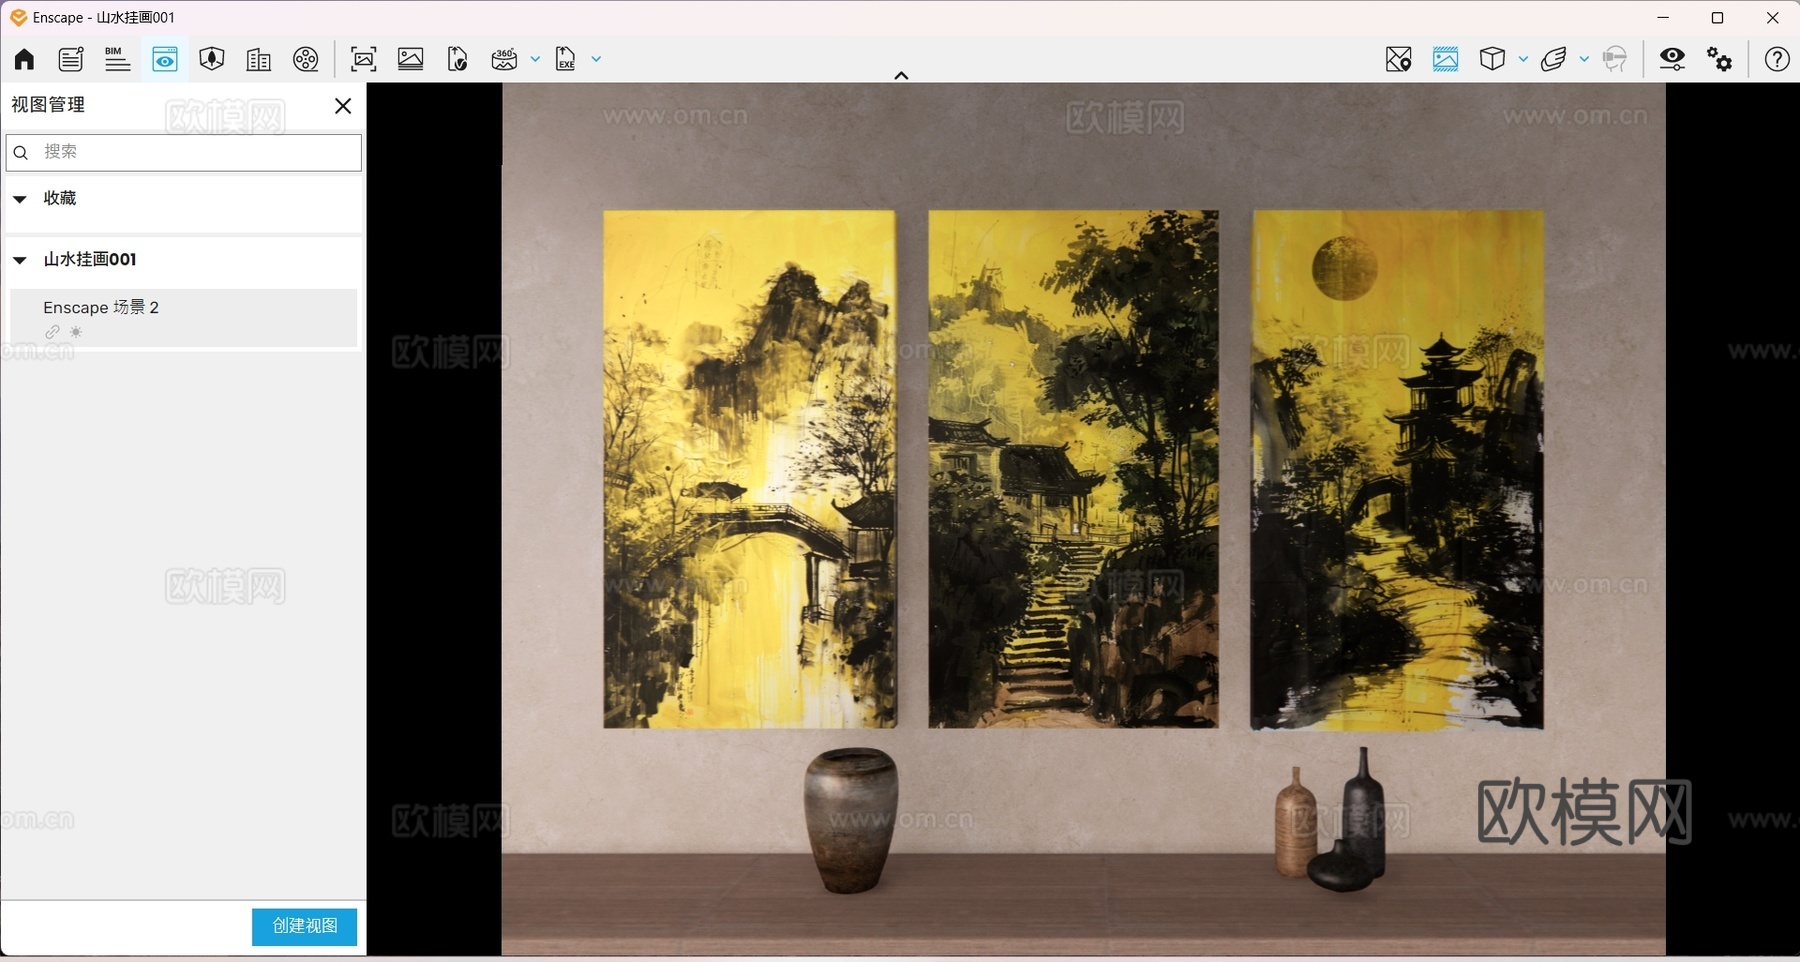The height and width of the screenshot is (962, 1800).
Task: Toggle the minimap location icon
Action: (1398, 59)
